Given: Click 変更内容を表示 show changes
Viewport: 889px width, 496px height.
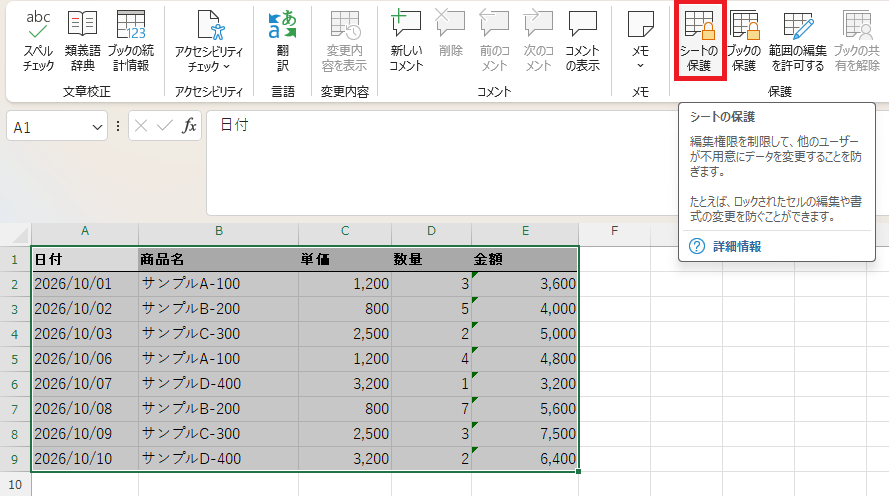Looking at the screenshot, I should (344, 41).
